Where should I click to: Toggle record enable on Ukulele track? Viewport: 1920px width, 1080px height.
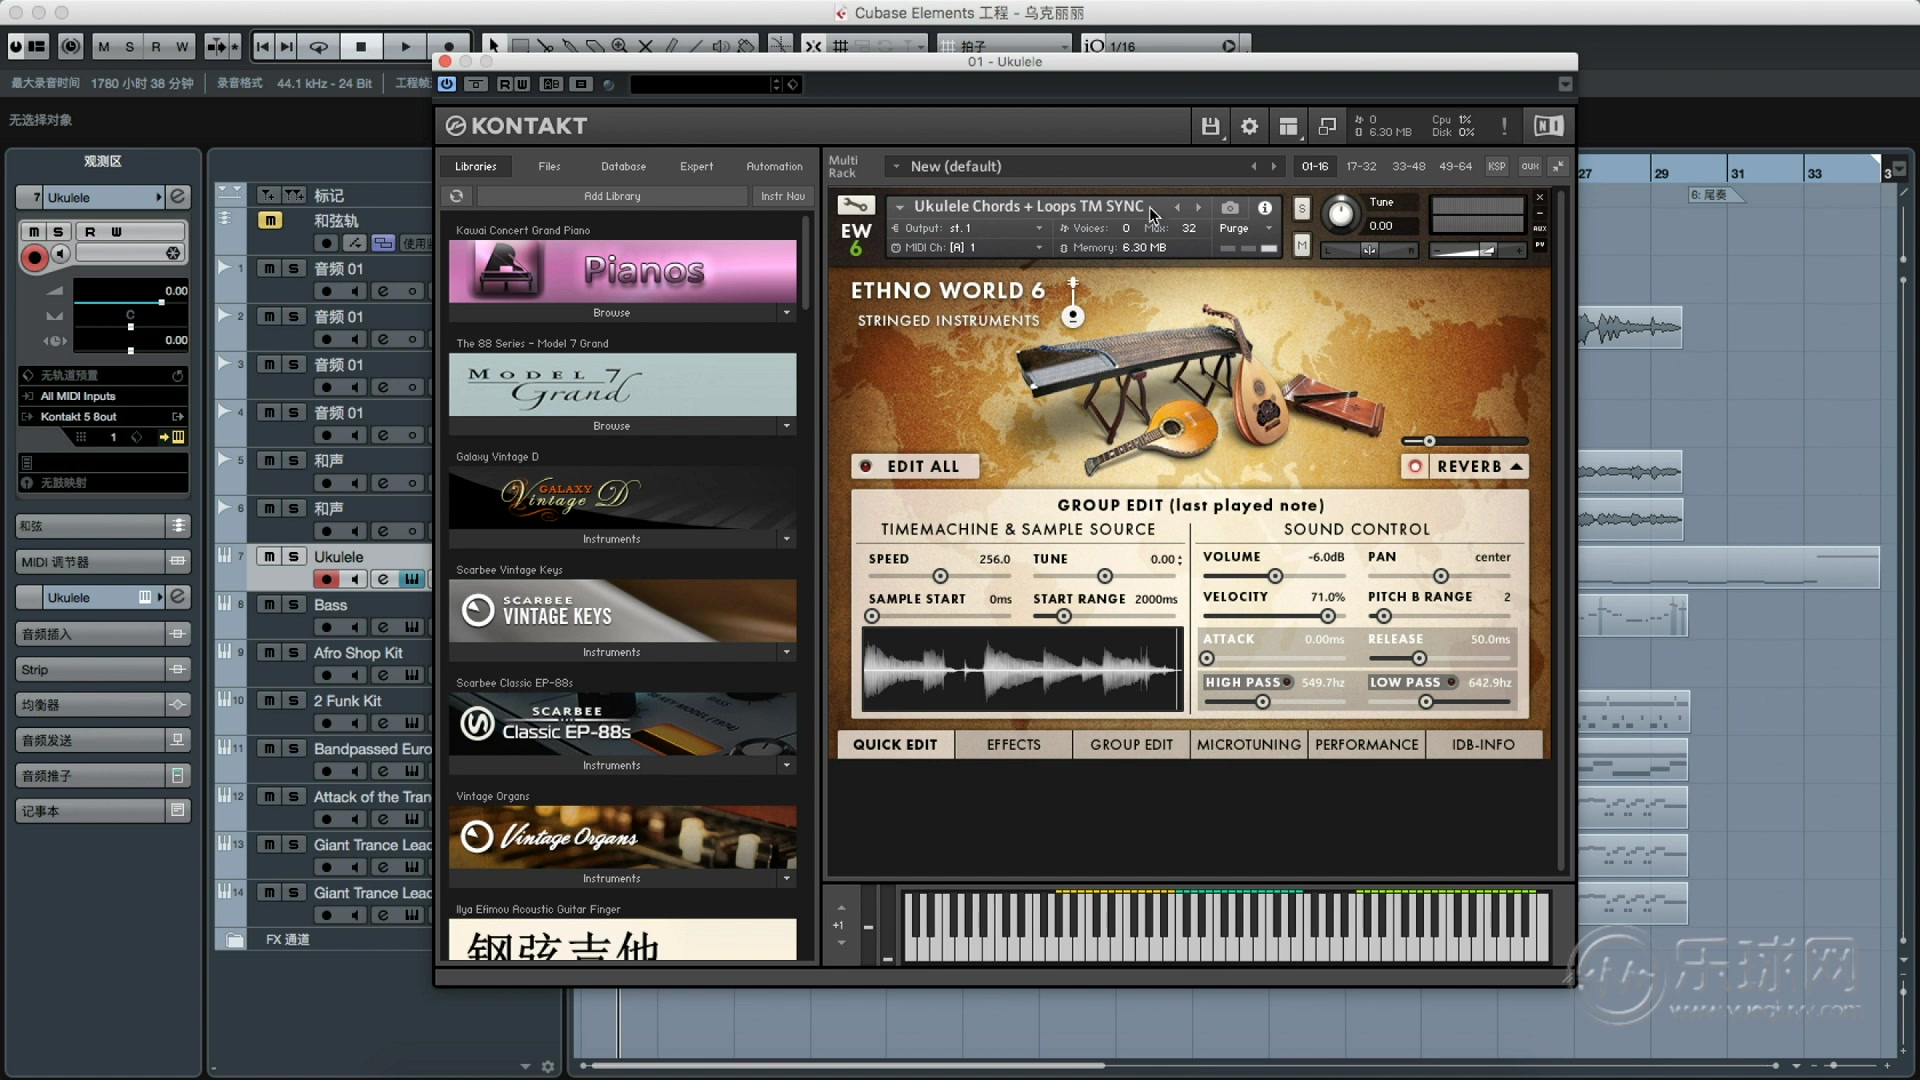tap(326, 579)
